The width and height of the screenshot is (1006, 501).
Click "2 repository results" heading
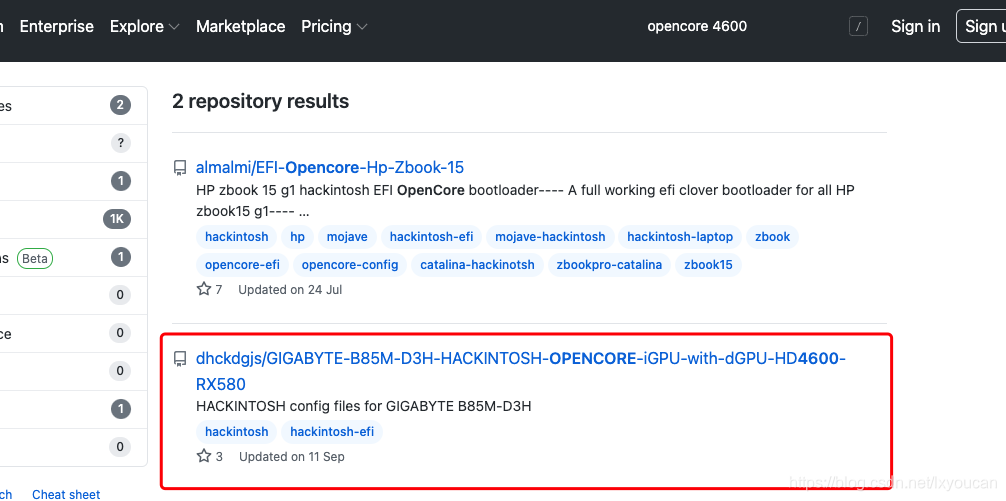pos(260,101)
